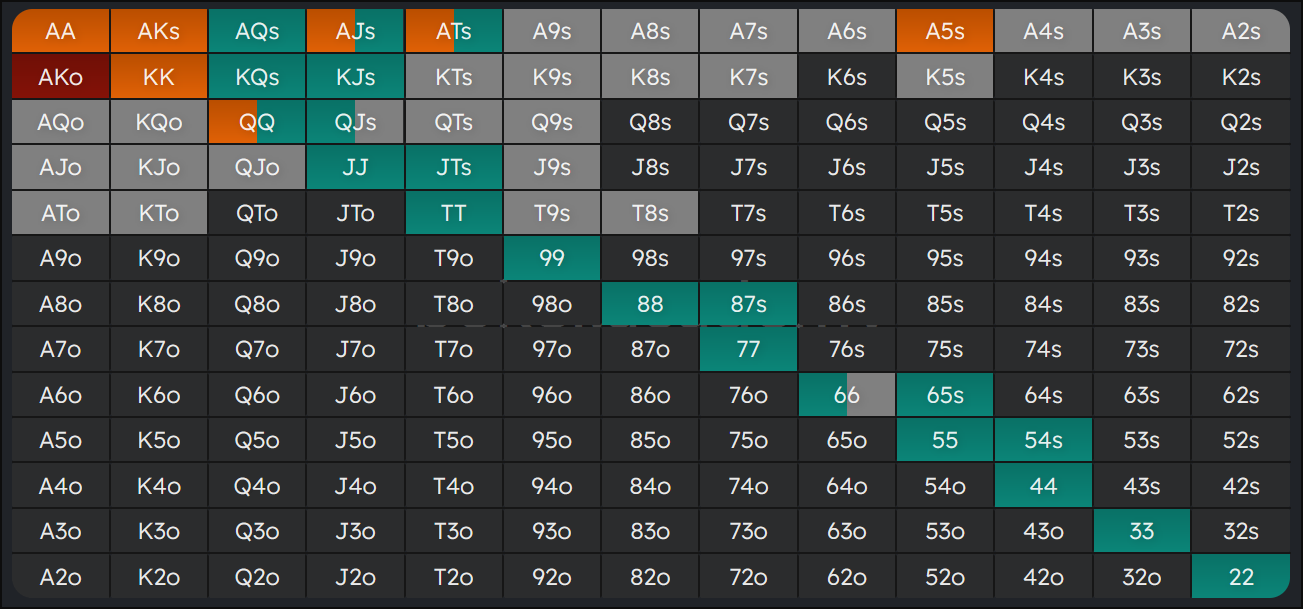Click the 72o hand cell
Screen dimensions: 1303x609
748,577
